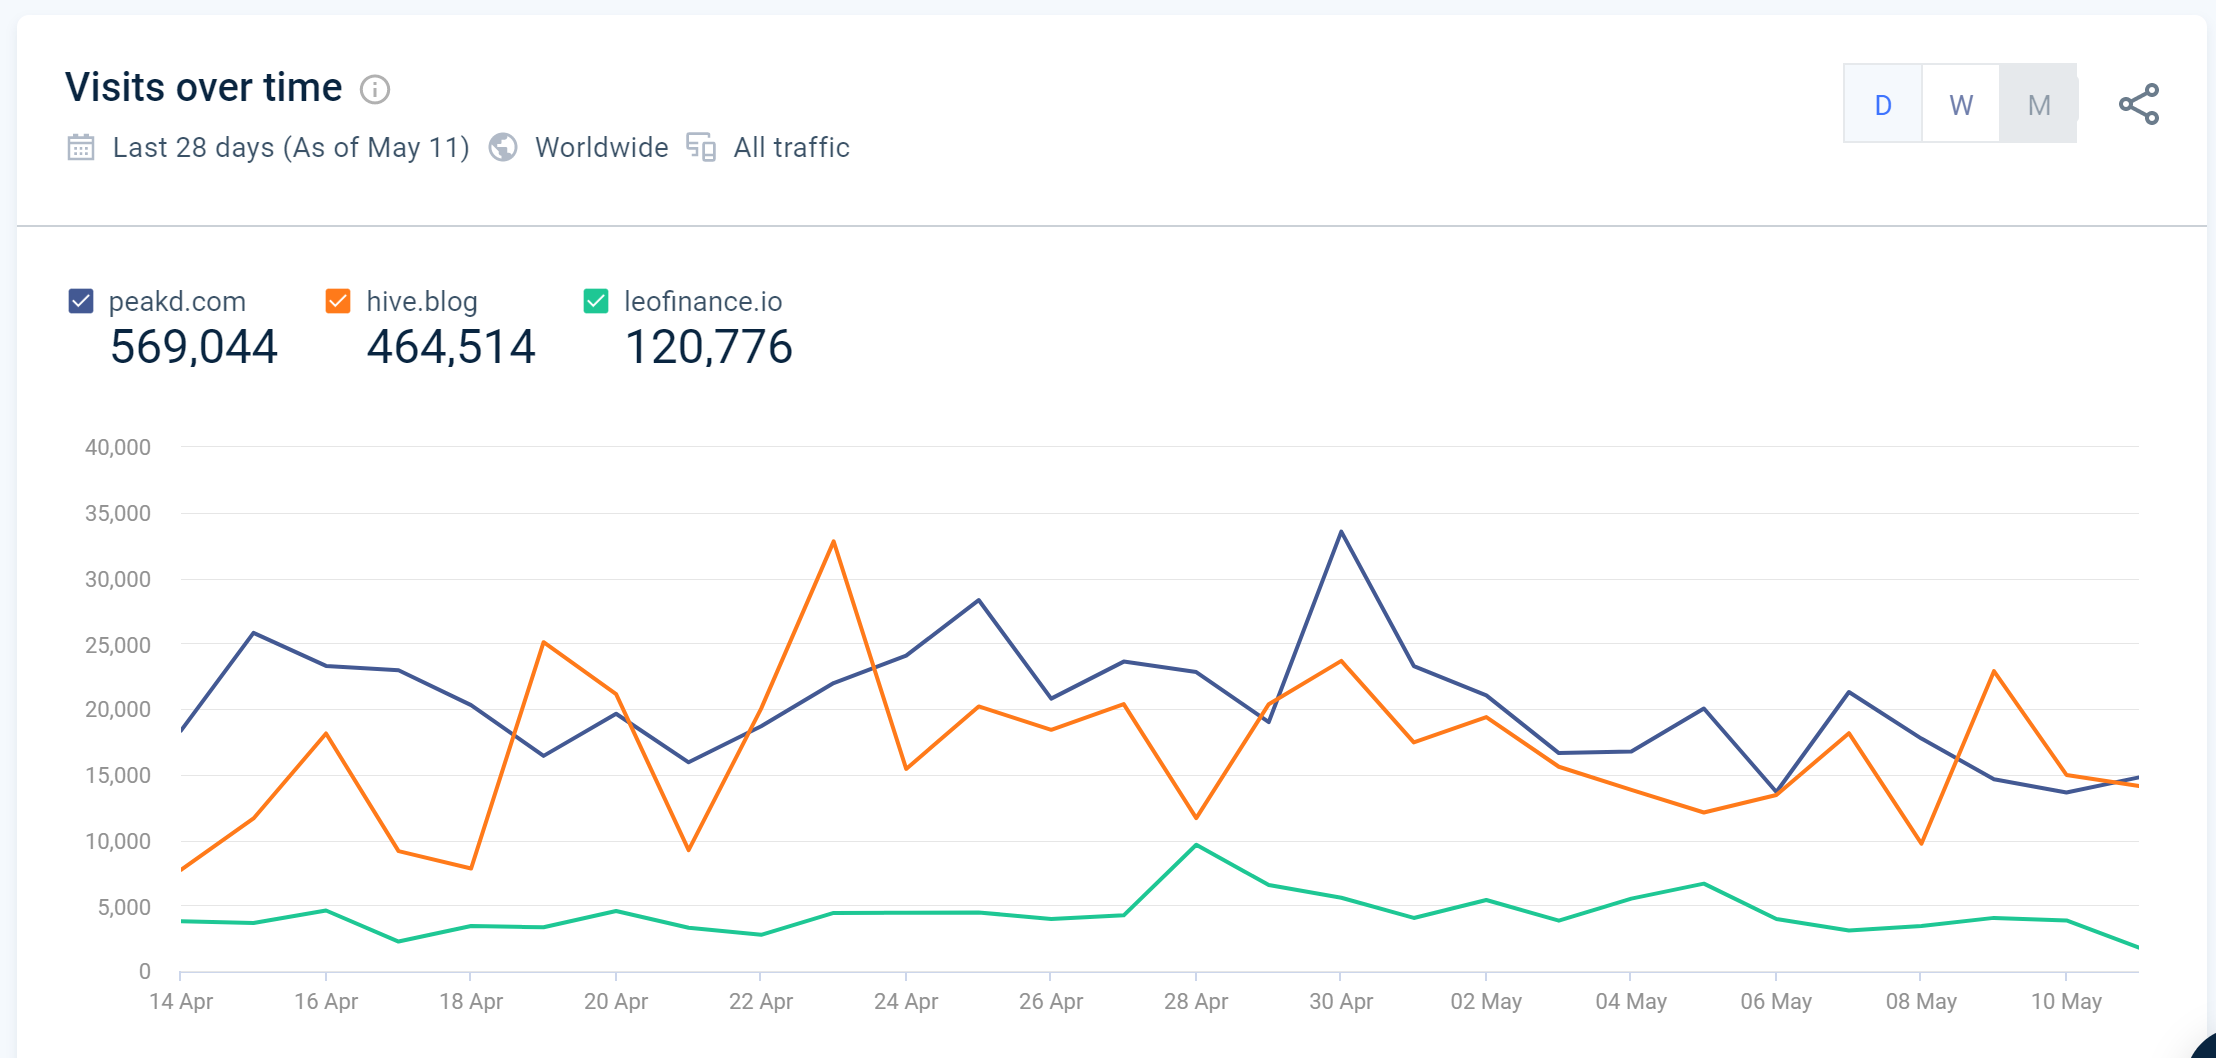Image resolution: width=2216 pixels, height=1058 pixels.
Task: Click the info icon beside Visits over time
Action: (x=375, y=90)
